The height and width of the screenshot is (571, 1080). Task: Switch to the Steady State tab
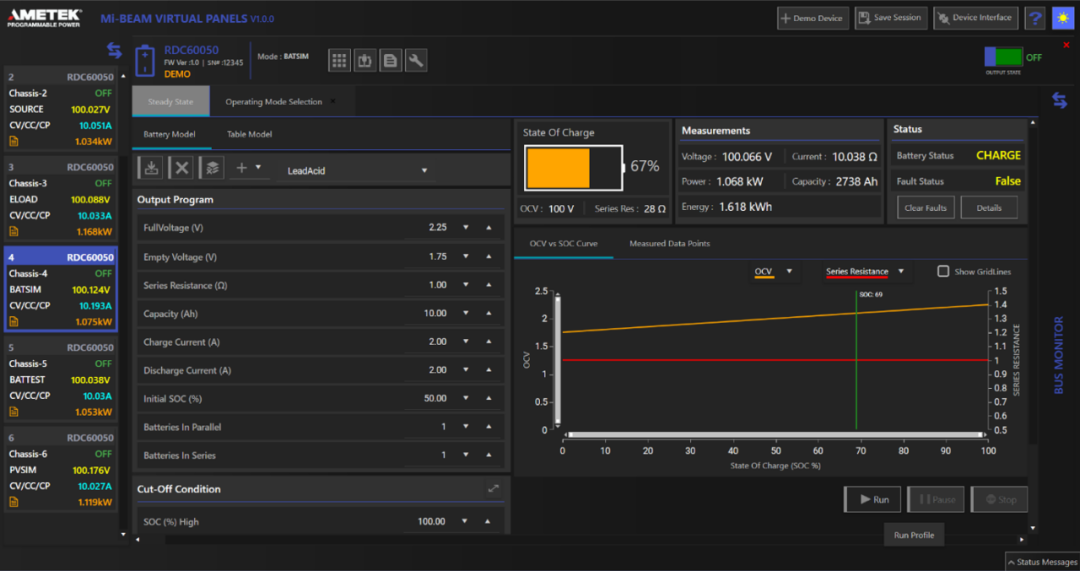point(171,101)
